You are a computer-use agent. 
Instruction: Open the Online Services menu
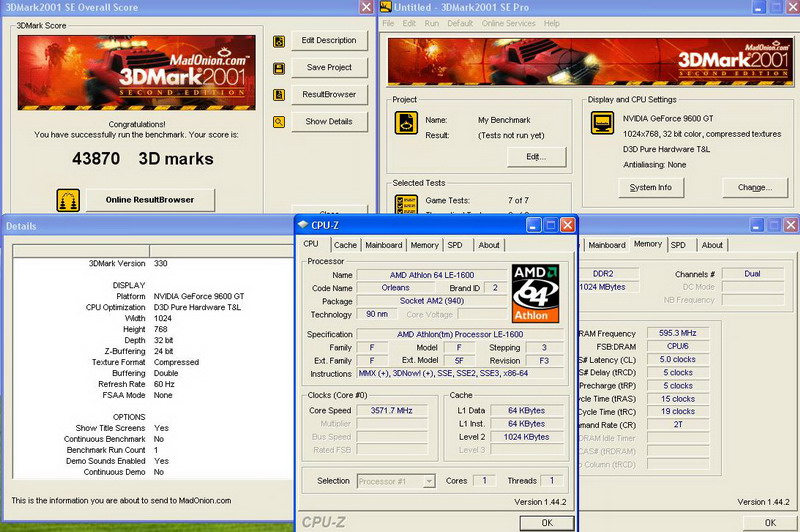(x=509, y=23)
